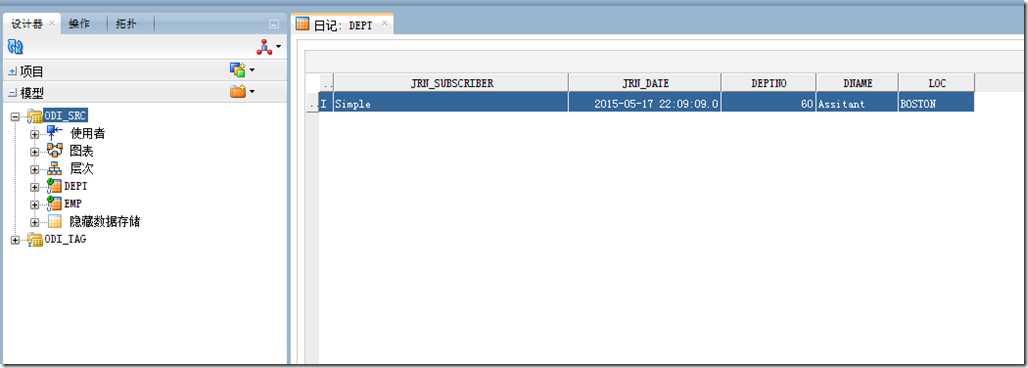
Task: Sort by JRN_SUBSCRIBER column header
Action: click(452, 83)
